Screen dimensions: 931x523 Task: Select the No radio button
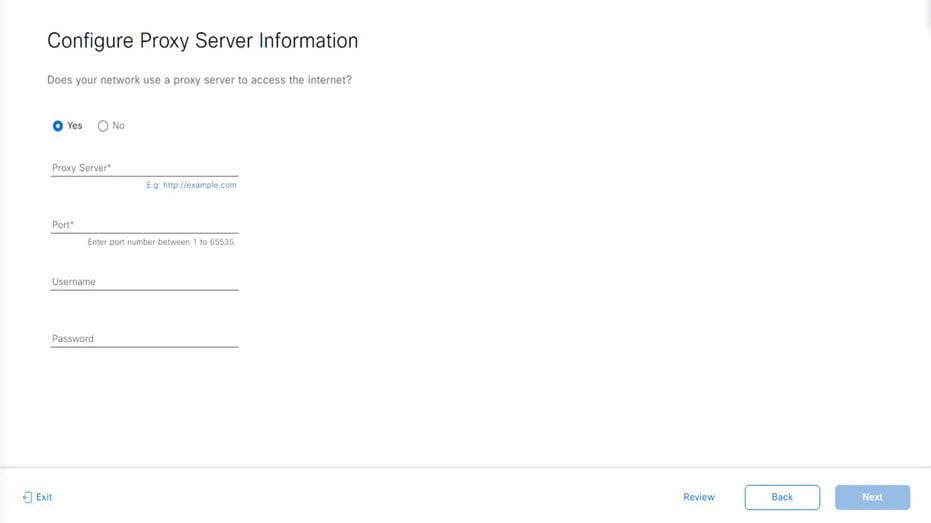[x=103, y=126]
